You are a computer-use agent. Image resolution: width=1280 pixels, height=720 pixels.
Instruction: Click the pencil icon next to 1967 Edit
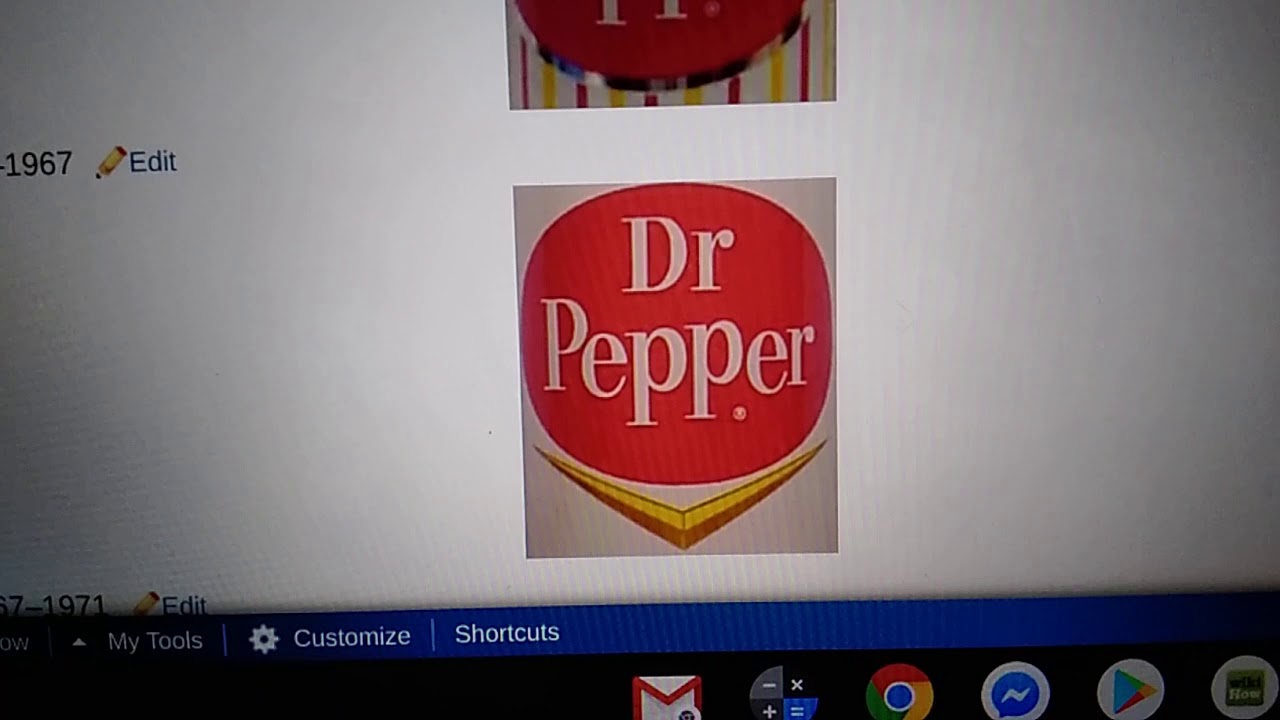111,162
